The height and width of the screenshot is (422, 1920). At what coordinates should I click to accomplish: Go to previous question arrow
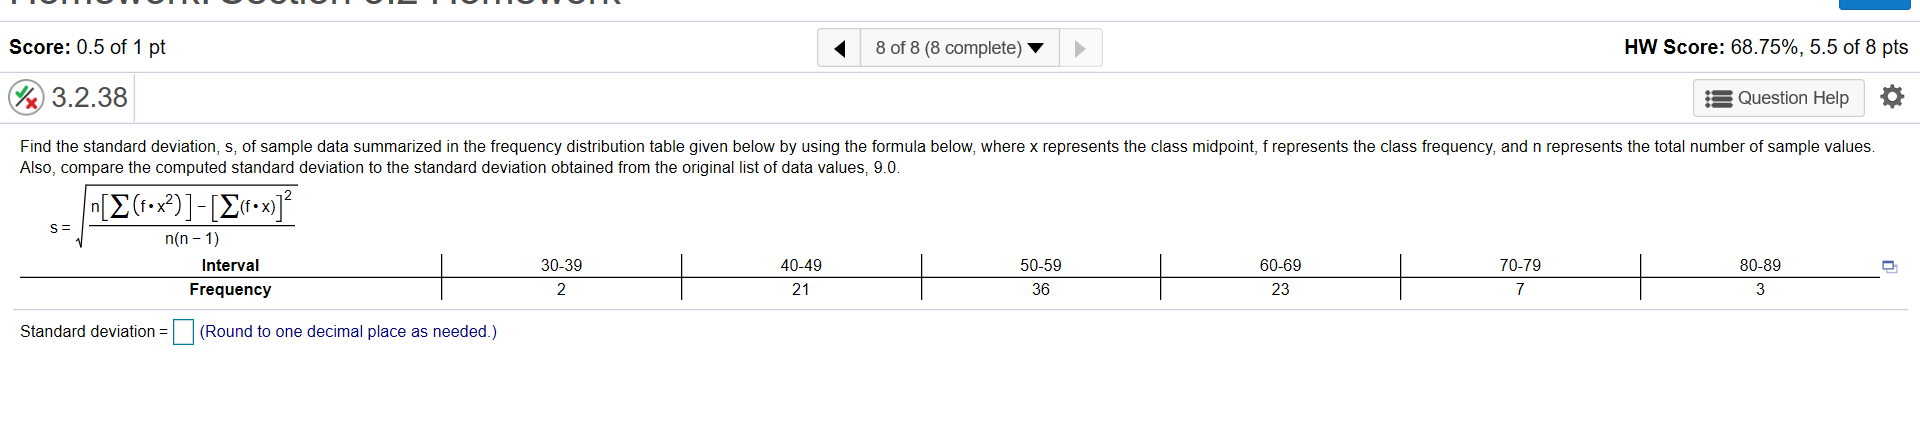[x=839, y=48]
